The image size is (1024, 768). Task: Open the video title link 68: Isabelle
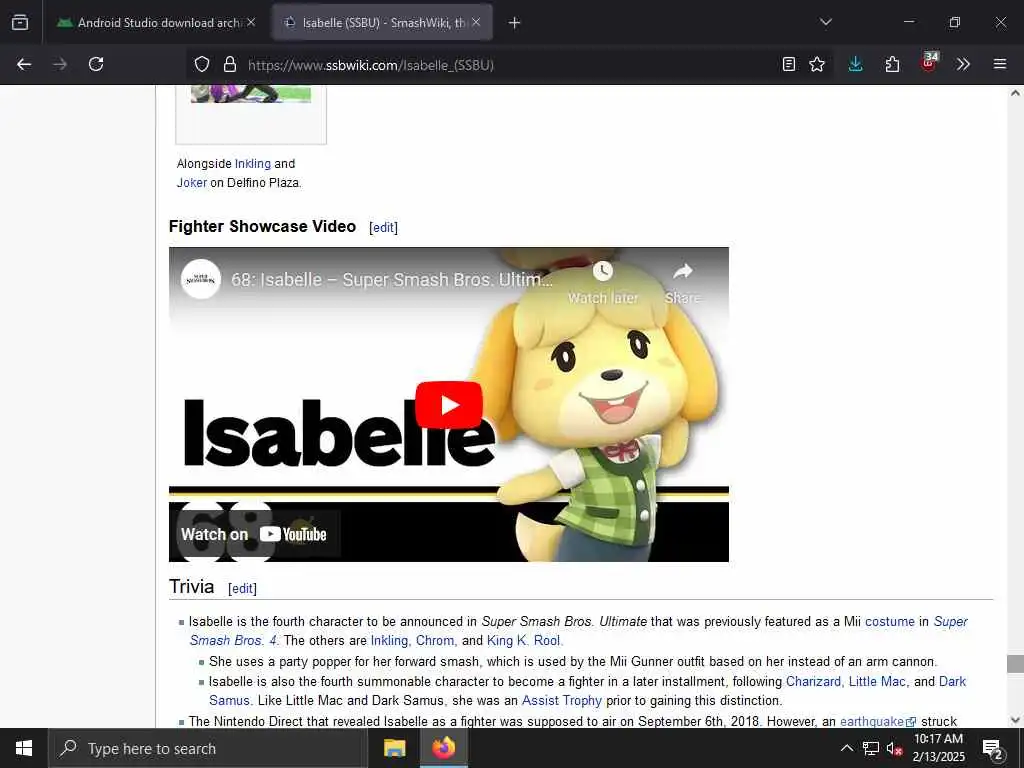[x=392, y=280]
